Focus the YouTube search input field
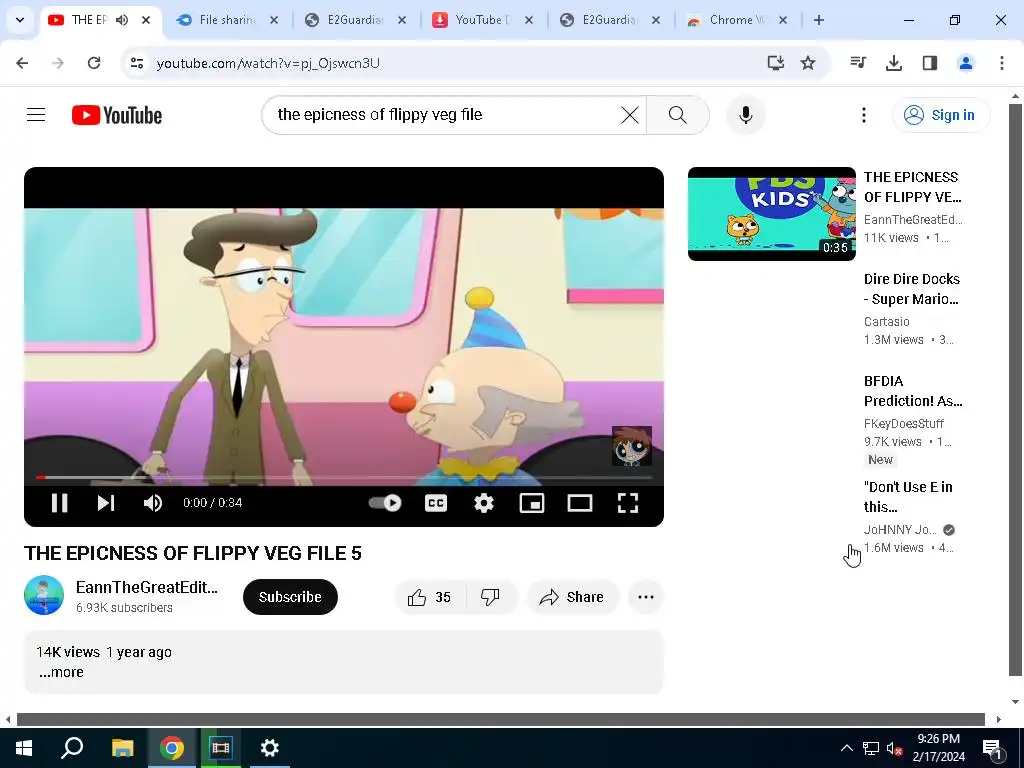Screen dimensions: 1024x768 [444, 115]
